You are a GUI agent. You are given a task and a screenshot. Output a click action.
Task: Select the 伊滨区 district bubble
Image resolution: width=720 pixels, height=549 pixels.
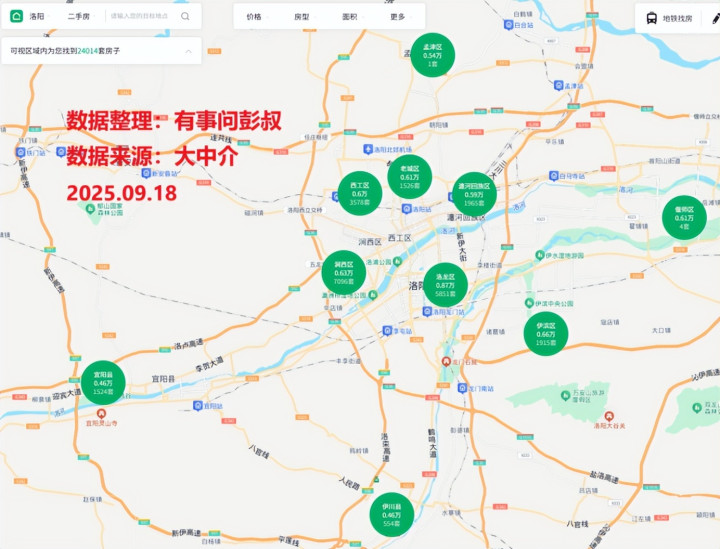coord(546,334)
